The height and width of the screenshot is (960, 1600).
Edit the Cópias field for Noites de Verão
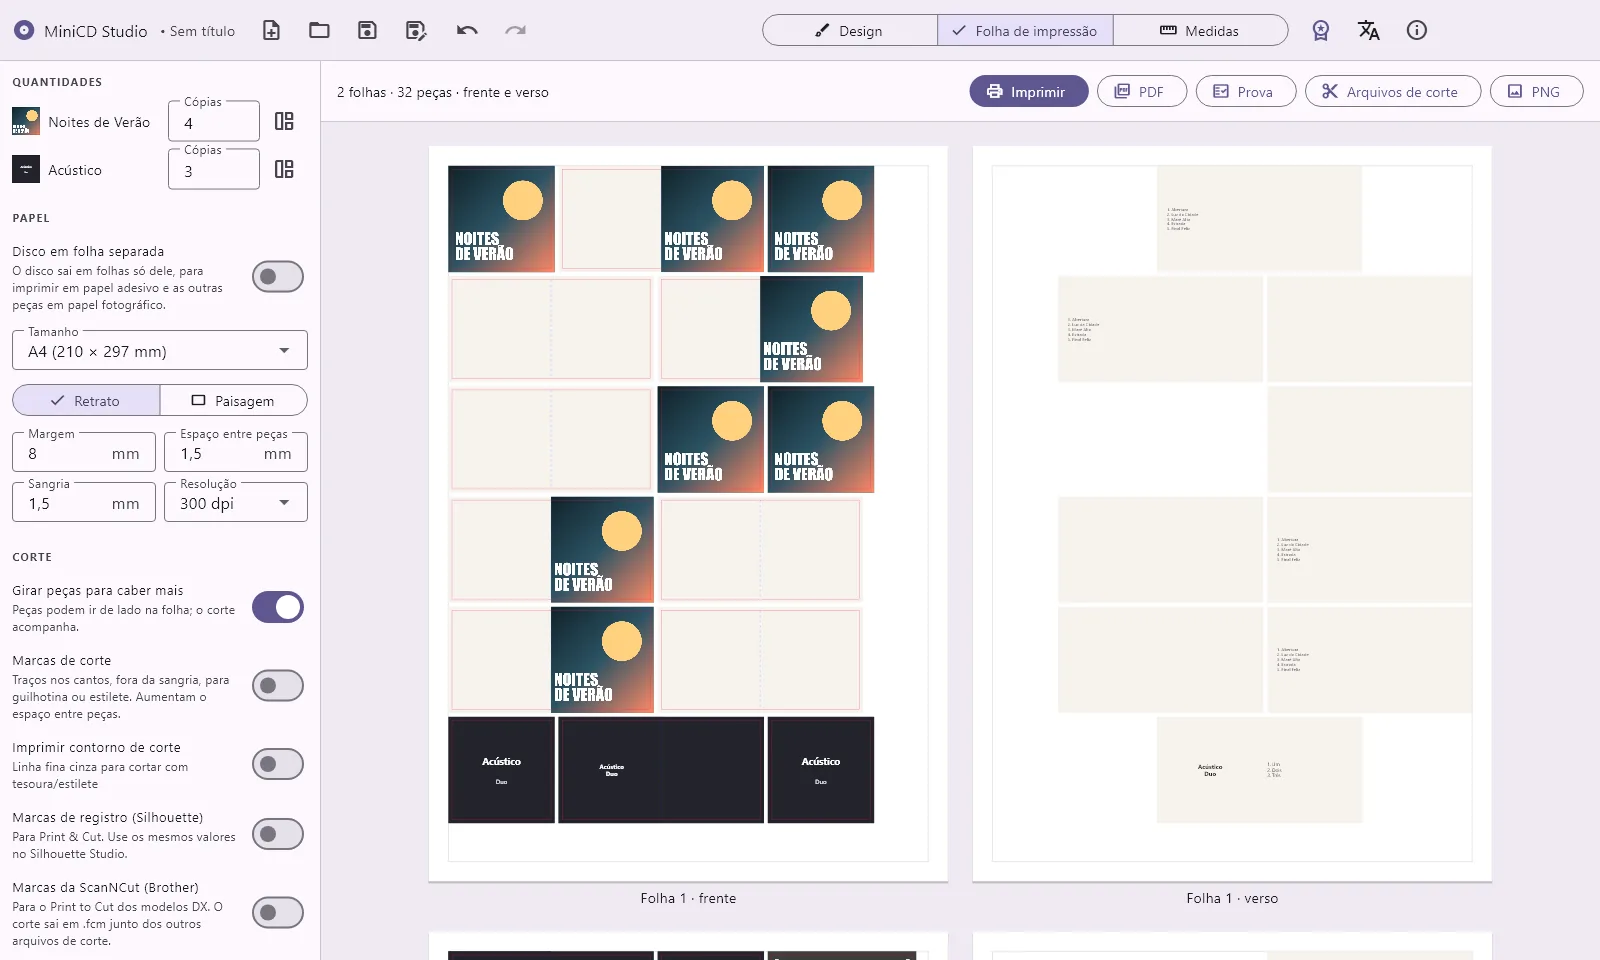click(x=214, y=122)
